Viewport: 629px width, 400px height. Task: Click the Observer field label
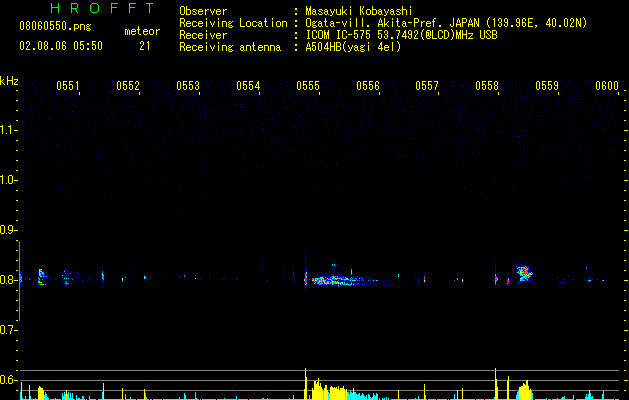tap(203, 11)
